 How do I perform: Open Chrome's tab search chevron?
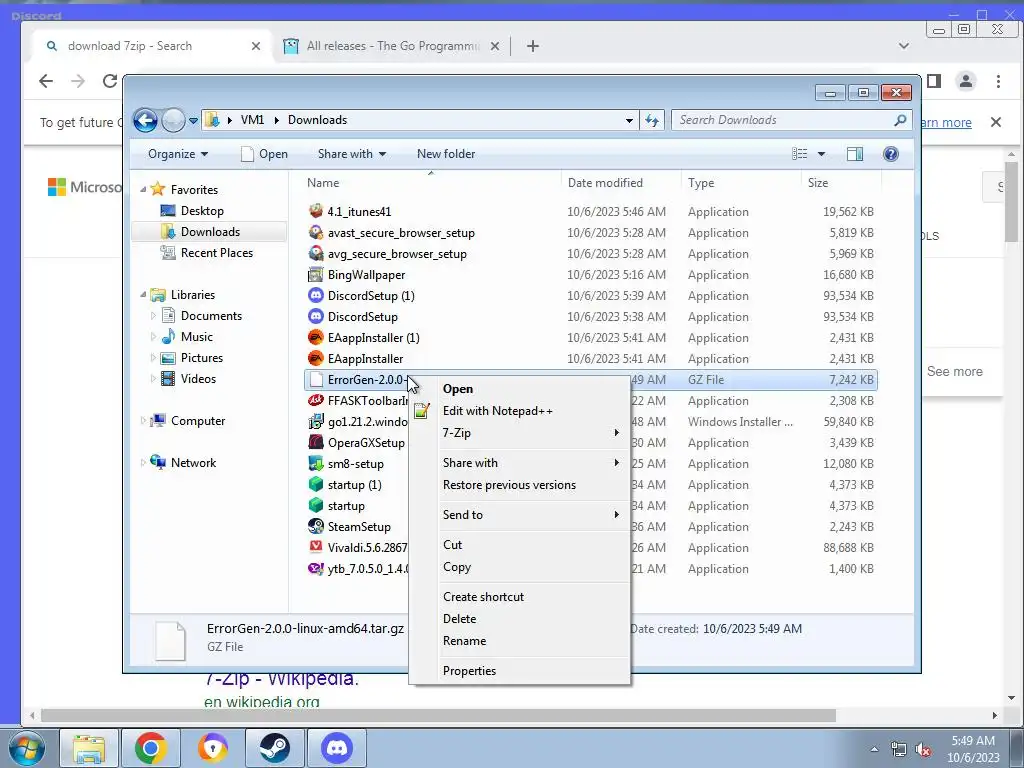(x=904, y=46)
